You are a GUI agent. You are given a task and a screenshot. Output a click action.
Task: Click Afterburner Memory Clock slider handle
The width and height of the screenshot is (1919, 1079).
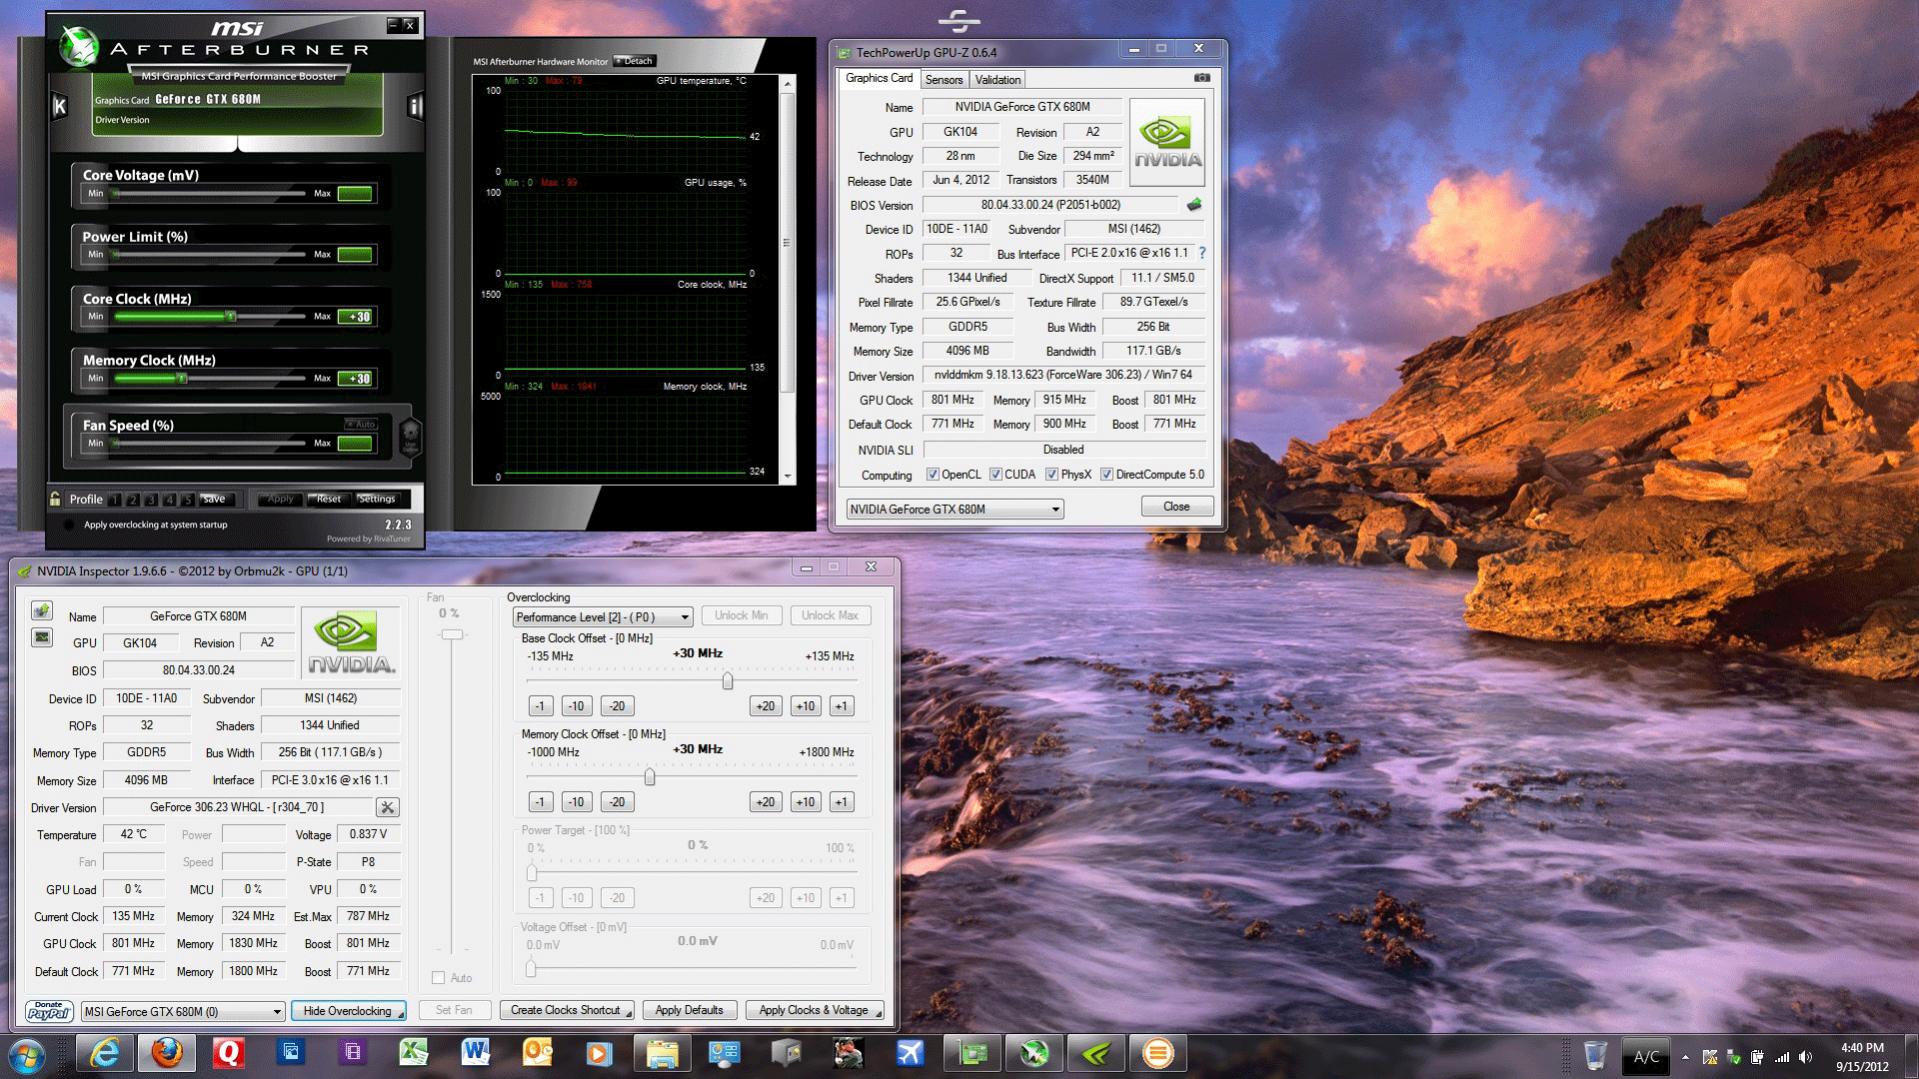(181, 378)
